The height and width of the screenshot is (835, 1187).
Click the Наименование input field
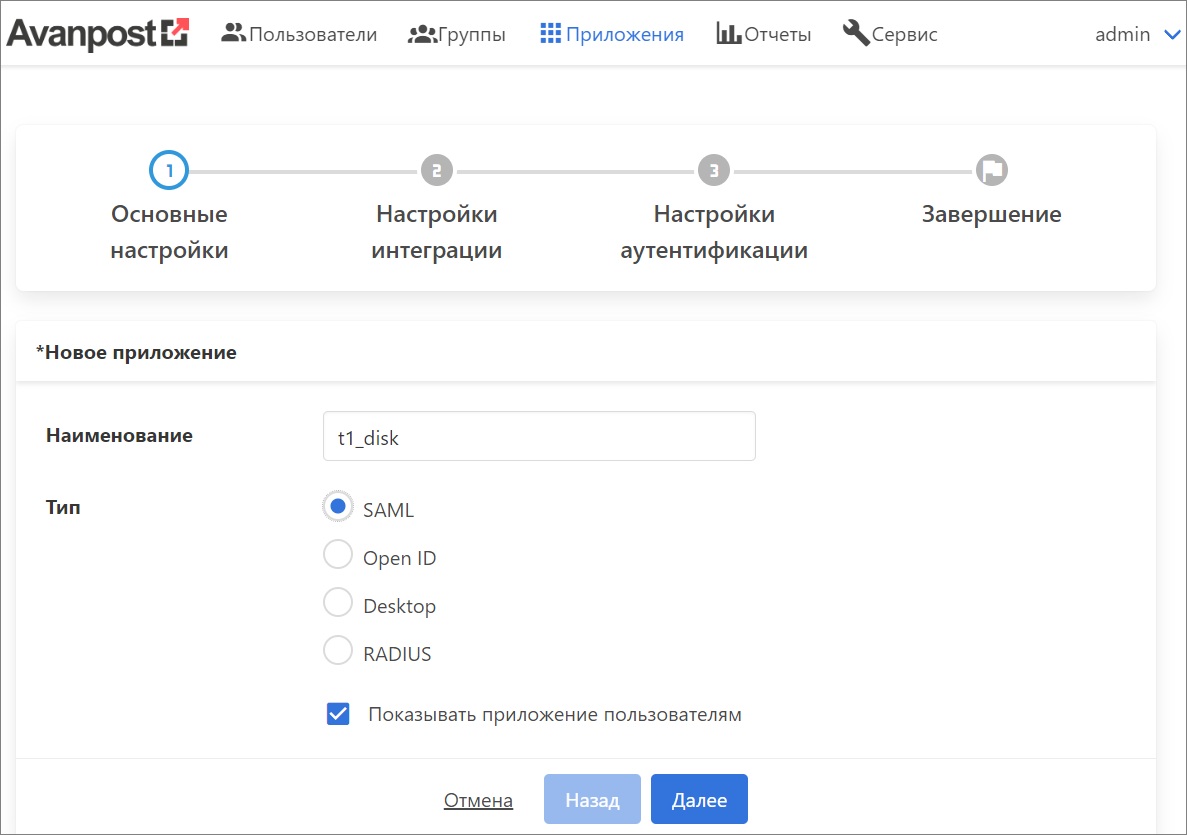pos(539,436)
